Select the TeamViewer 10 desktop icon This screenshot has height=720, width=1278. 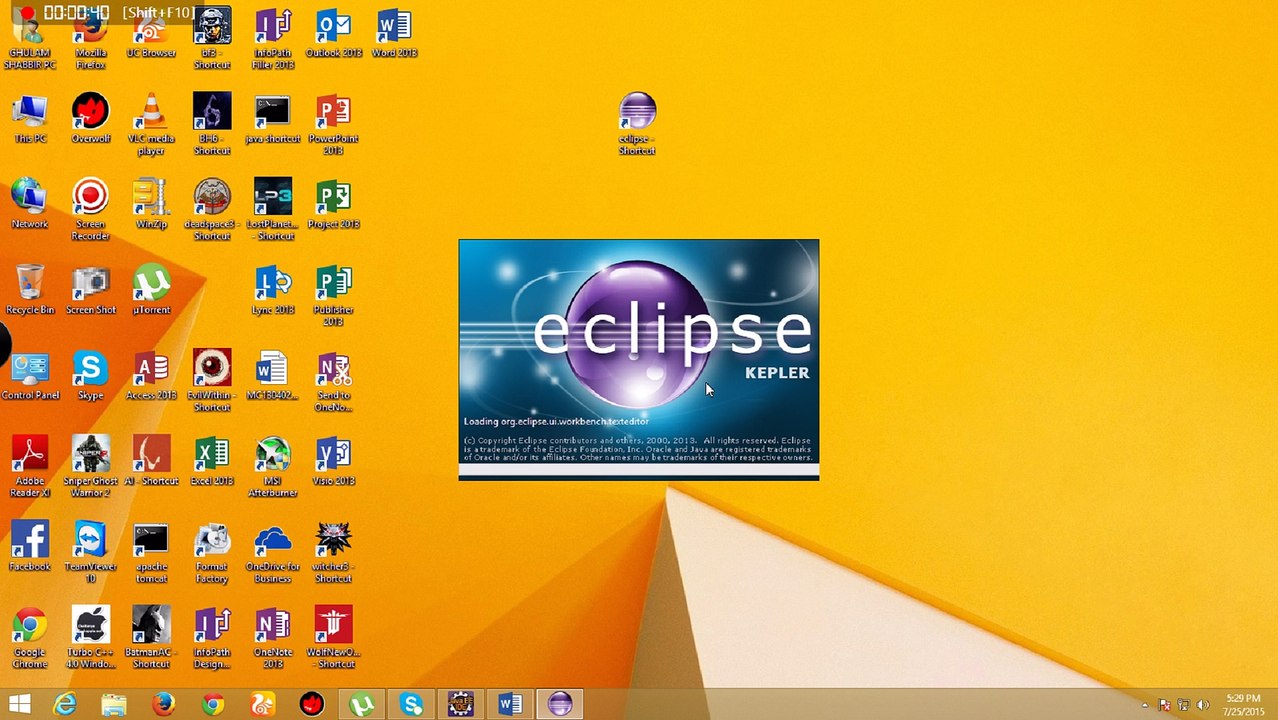[x=90, y=552]
